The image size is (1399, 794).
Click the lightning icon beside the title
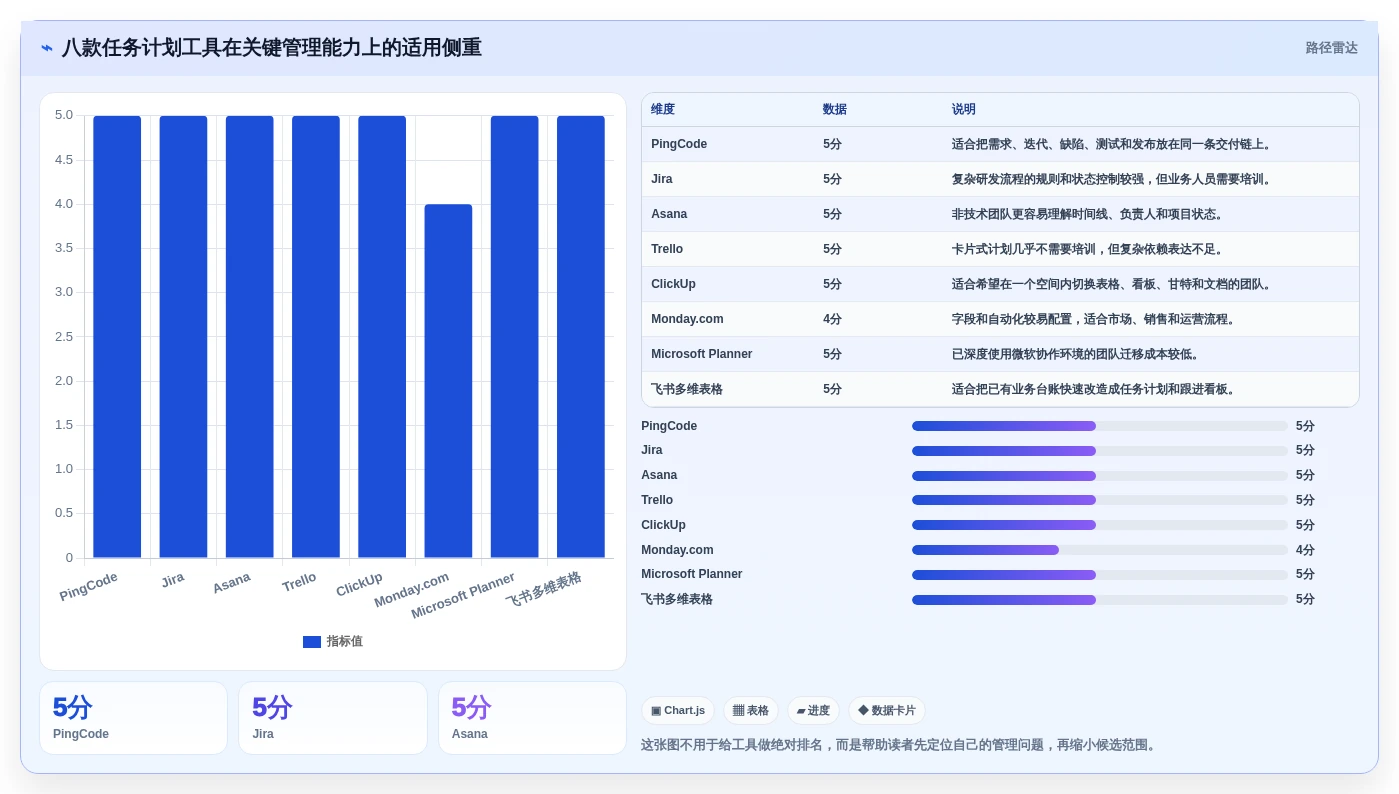tap(47, 48)
